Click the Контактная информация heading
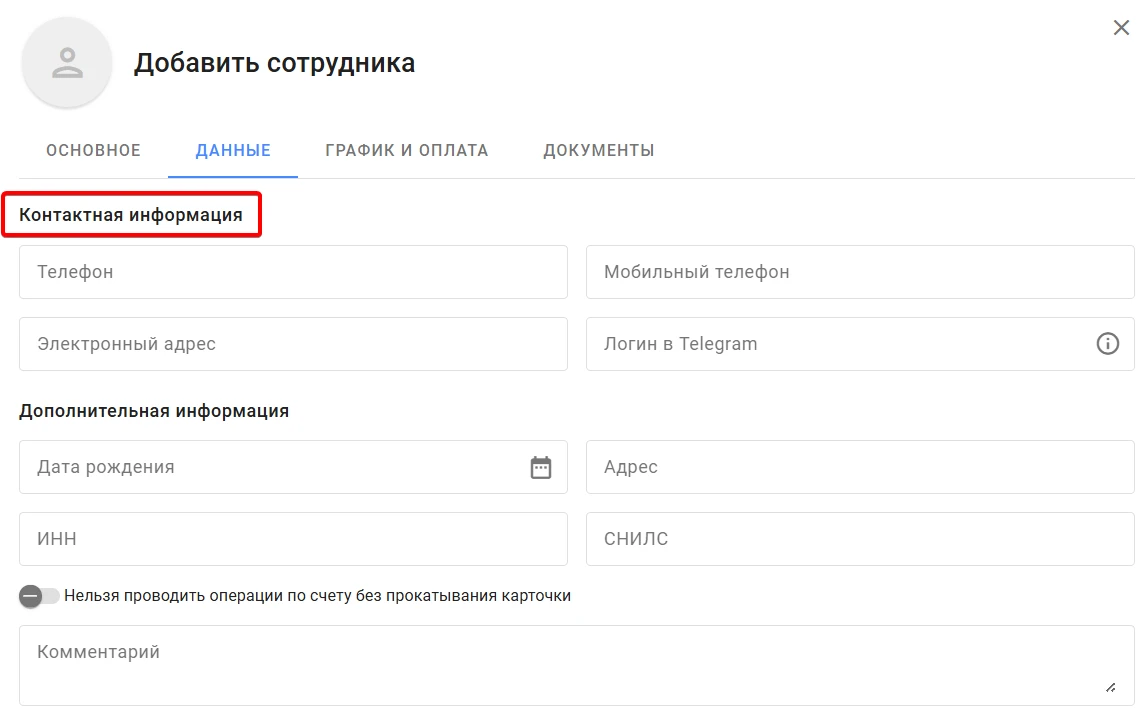This screenshot has height=709, width=1142. [x=130, y=215]
